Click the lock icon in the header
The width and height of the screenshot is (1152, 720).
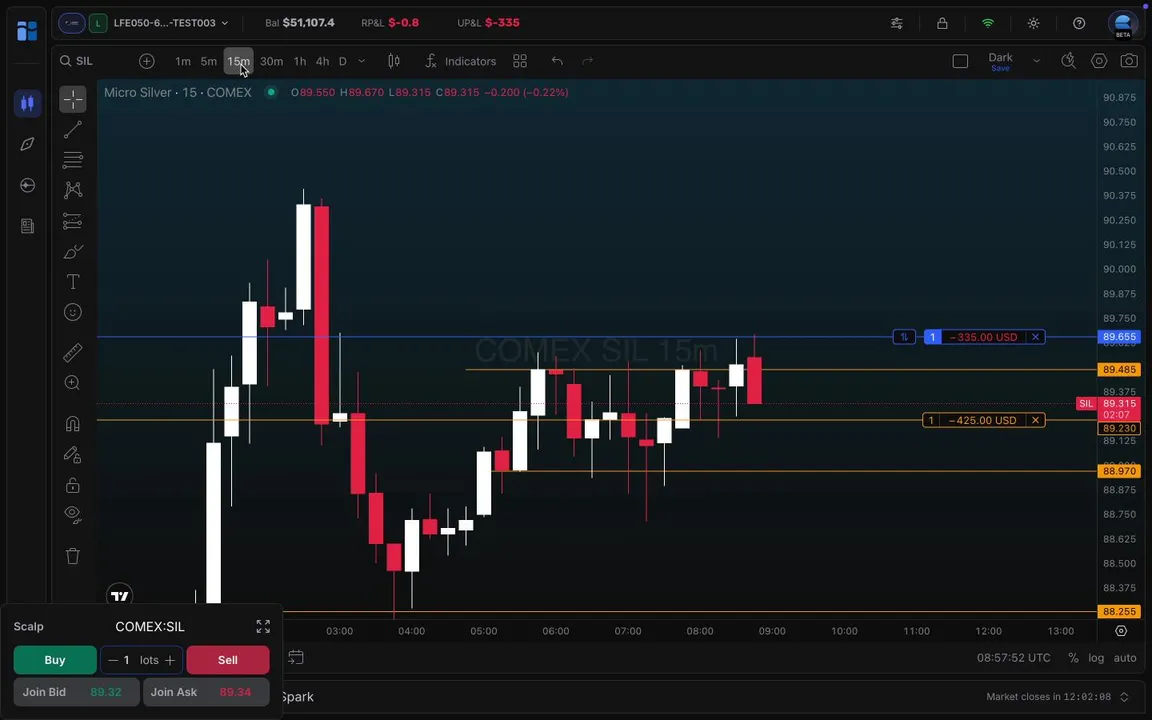pos(943,23)
